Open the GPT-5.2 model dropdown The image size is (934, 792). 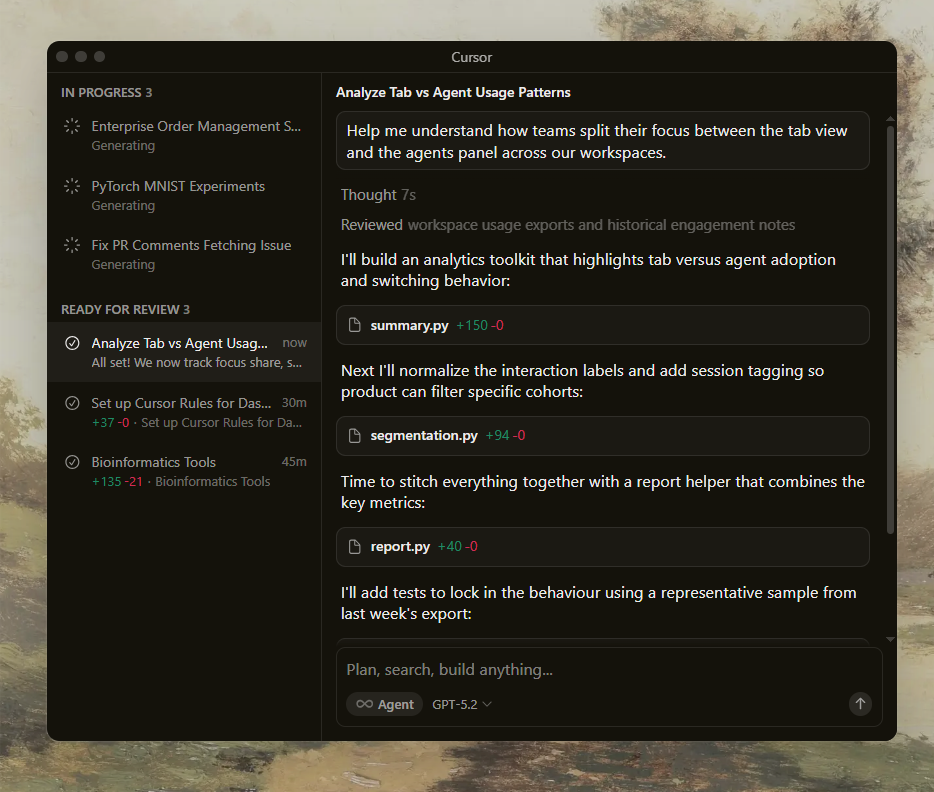(462, 705)
